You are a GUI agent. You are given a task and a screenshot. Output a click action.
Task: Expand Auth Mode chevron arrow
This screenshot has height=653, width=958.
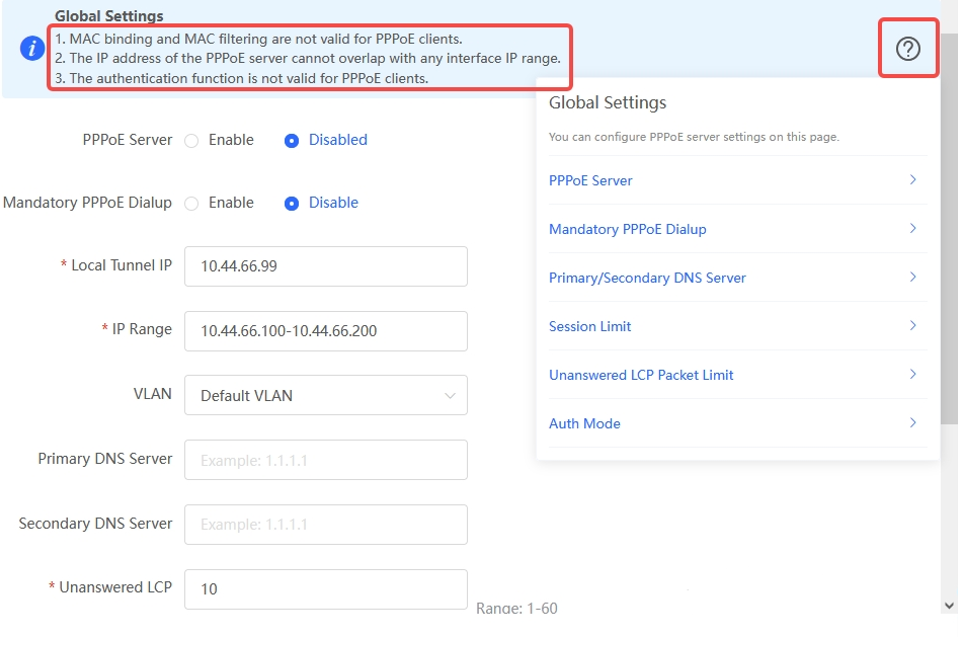coord(912,423)
